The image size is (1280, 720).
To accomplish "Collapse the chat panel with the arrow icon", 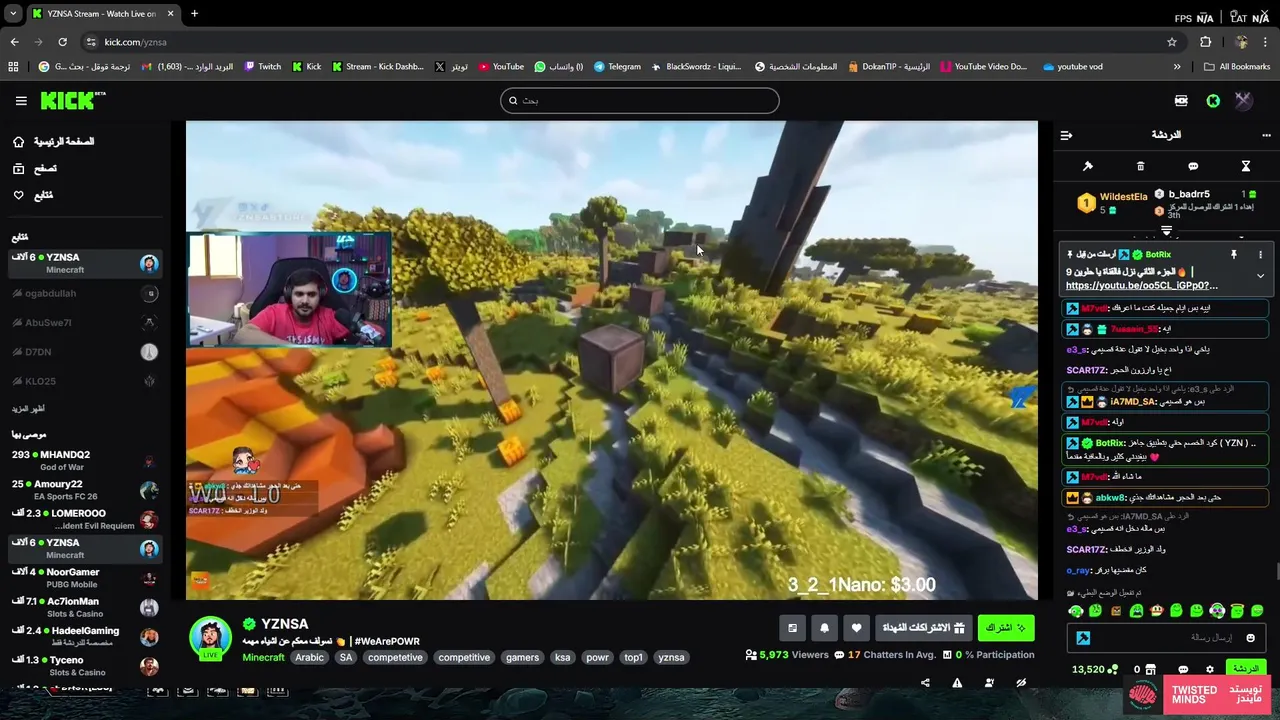I will coord(1066,135).
